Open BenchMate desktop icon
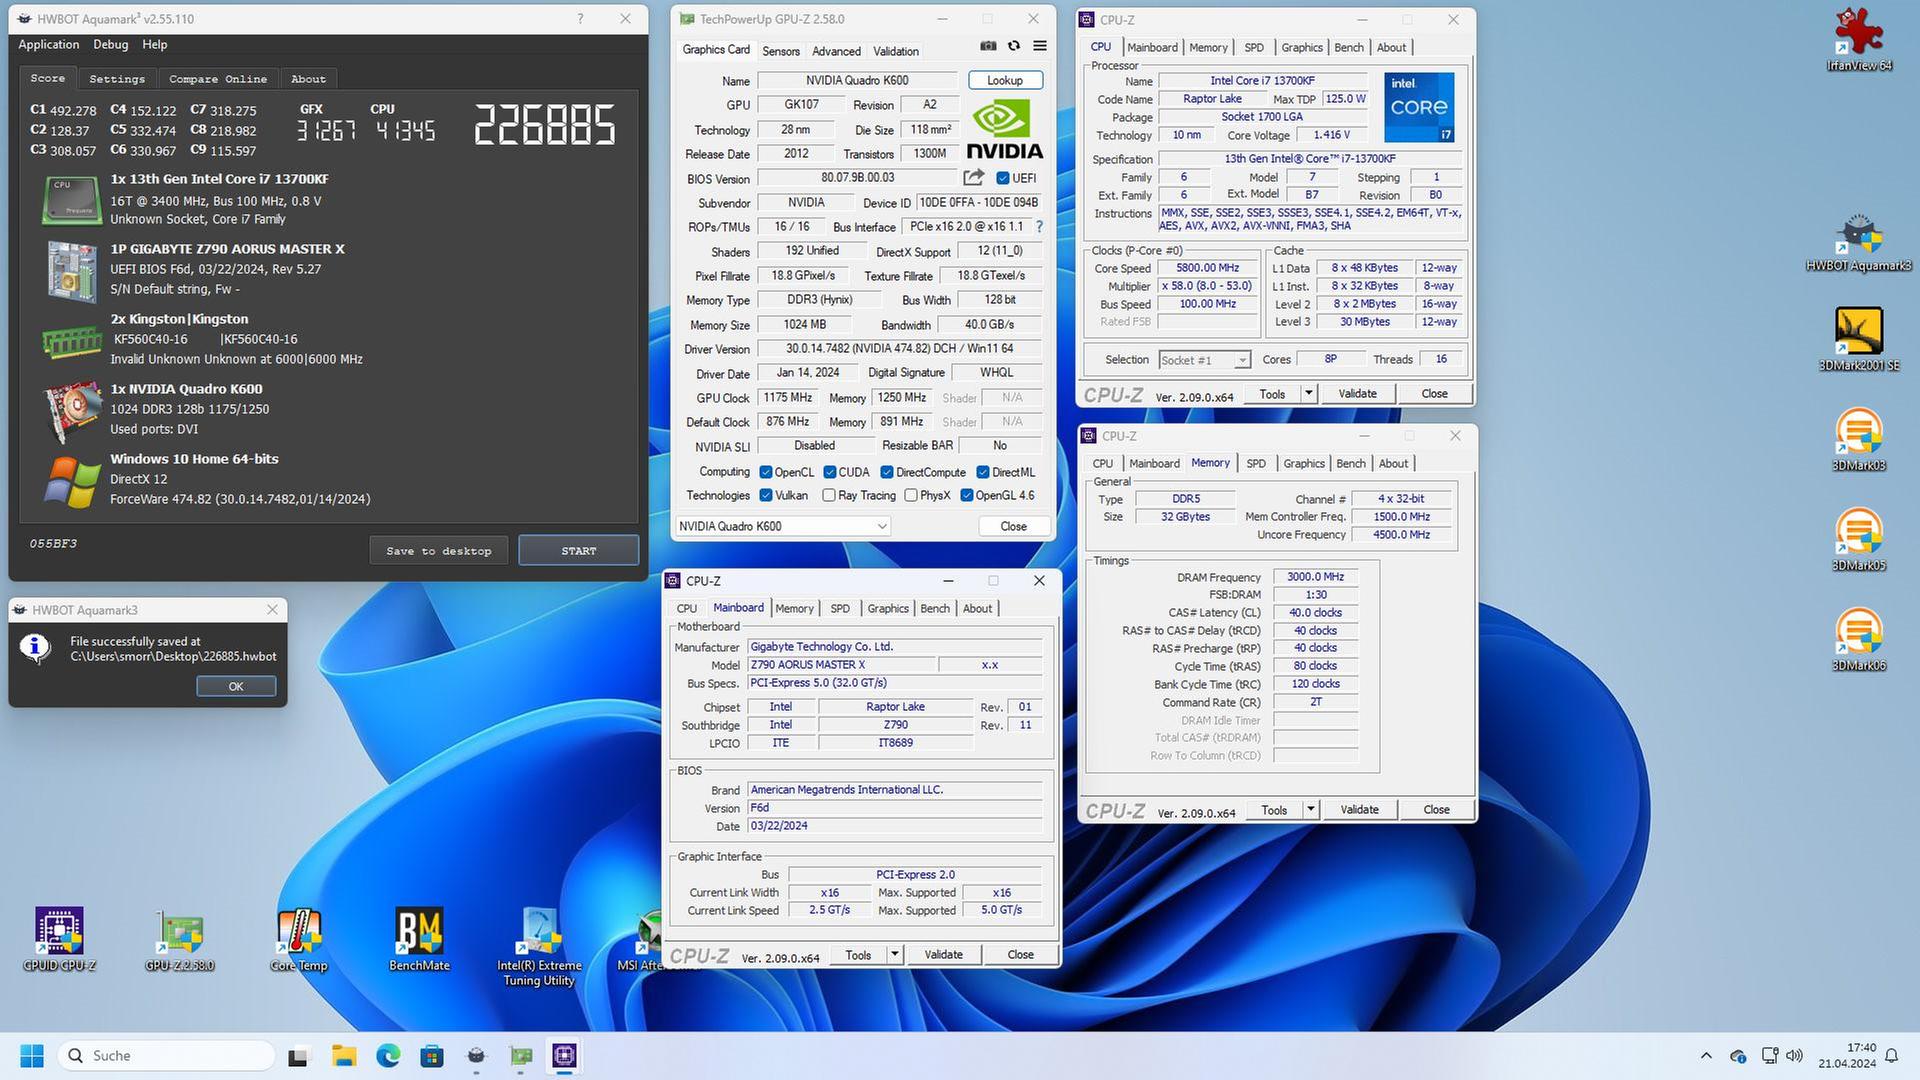Viewport: 1920px width, 1080px height. point(419,940)
